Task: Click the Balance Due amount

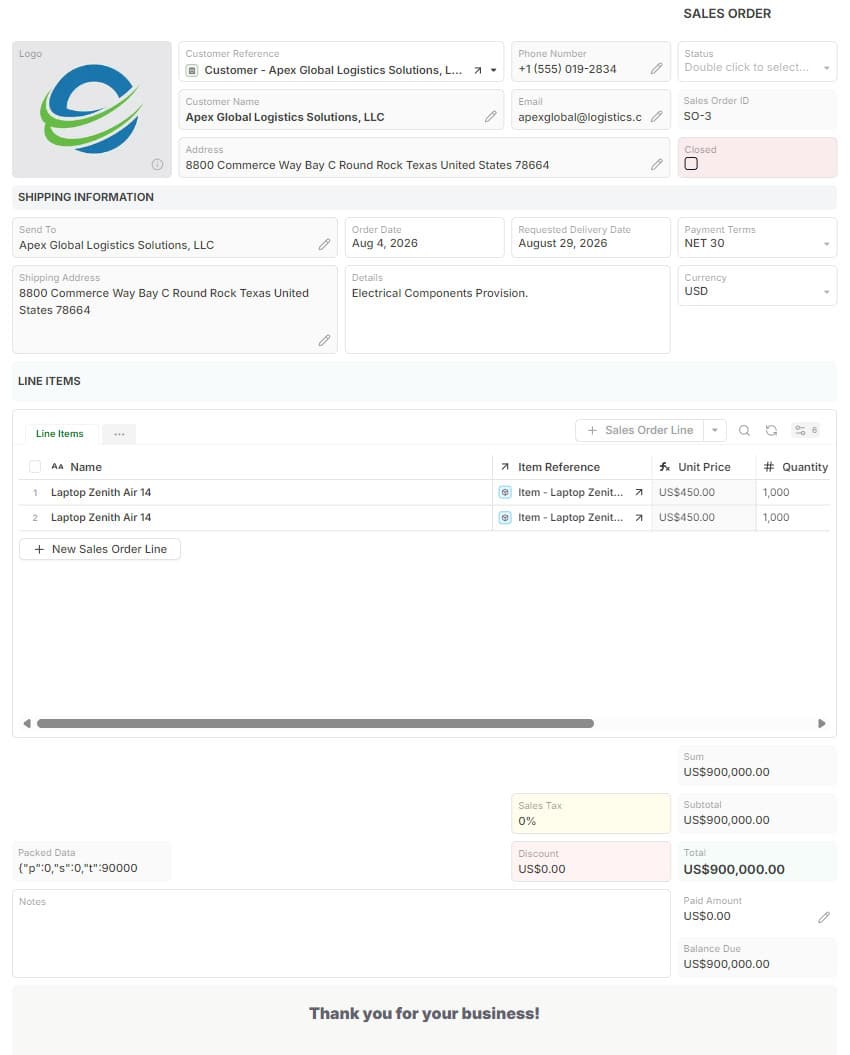Action: (726, 964)
